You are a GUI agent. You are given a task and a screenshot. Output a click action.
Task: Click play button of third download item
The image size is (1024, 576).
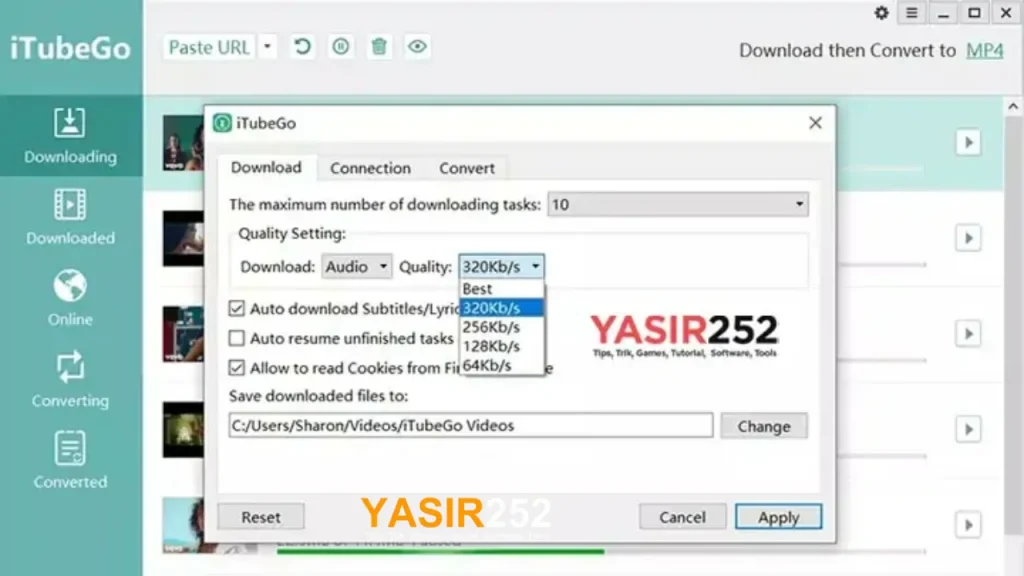point(968,334)
